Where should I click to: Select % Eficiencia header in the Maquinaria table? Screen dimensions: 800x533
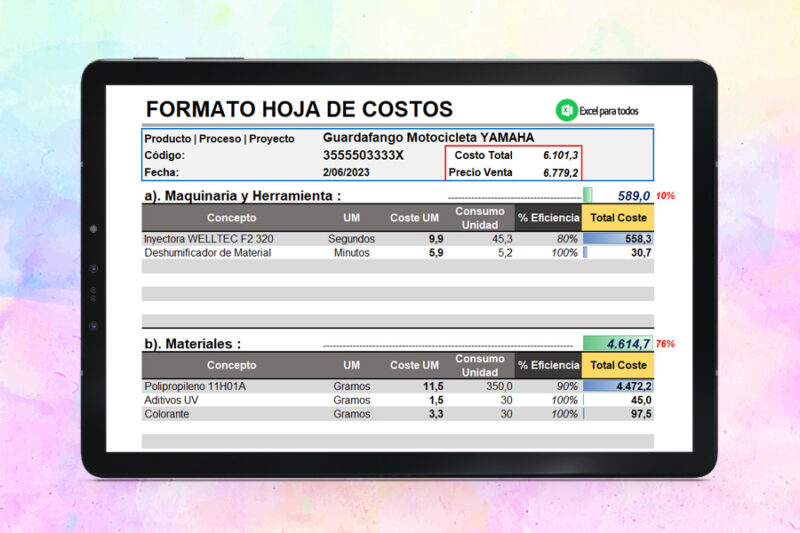click(x=548, y=218)
